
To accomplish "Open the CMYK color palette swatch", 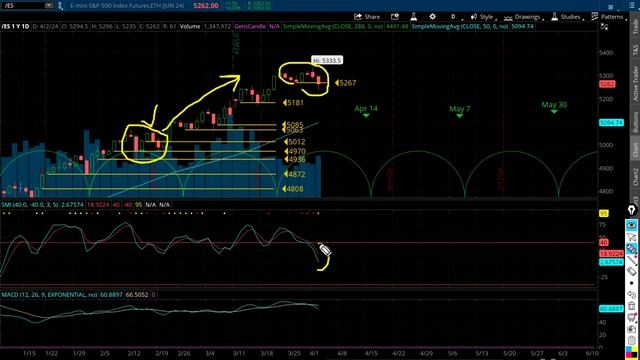I will tap(631, 352).
